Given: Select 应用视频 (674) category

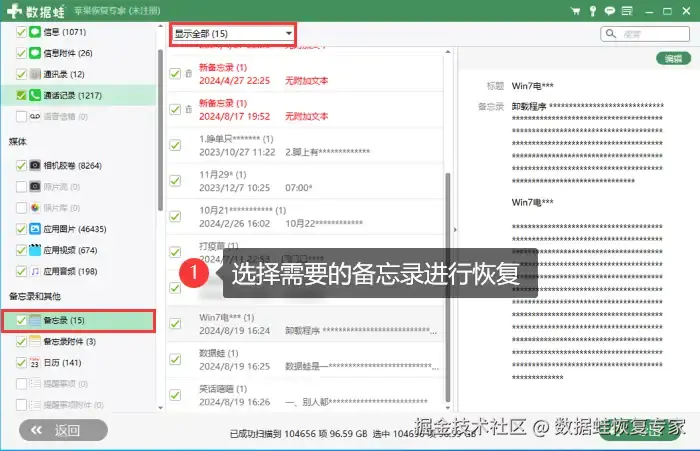Looking at the screenshot, I should [70, 250].
